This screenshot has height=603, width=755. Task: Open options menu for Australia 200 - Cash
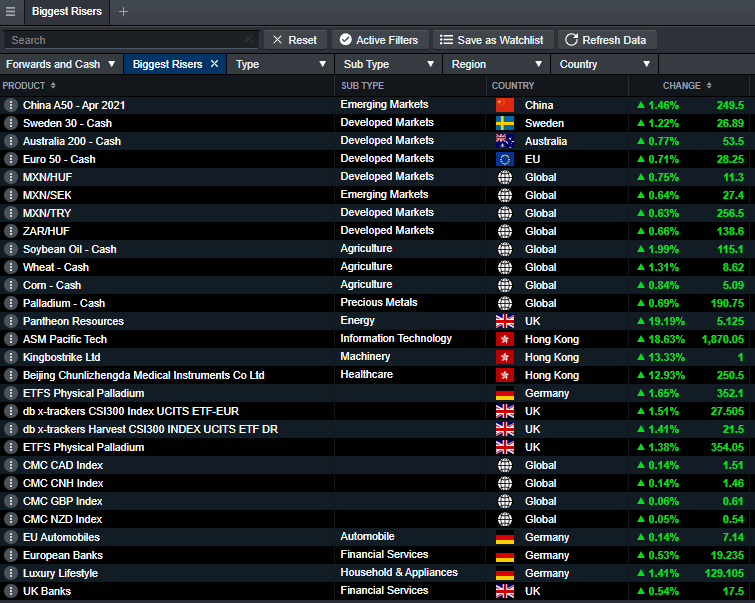click(11, 141)
